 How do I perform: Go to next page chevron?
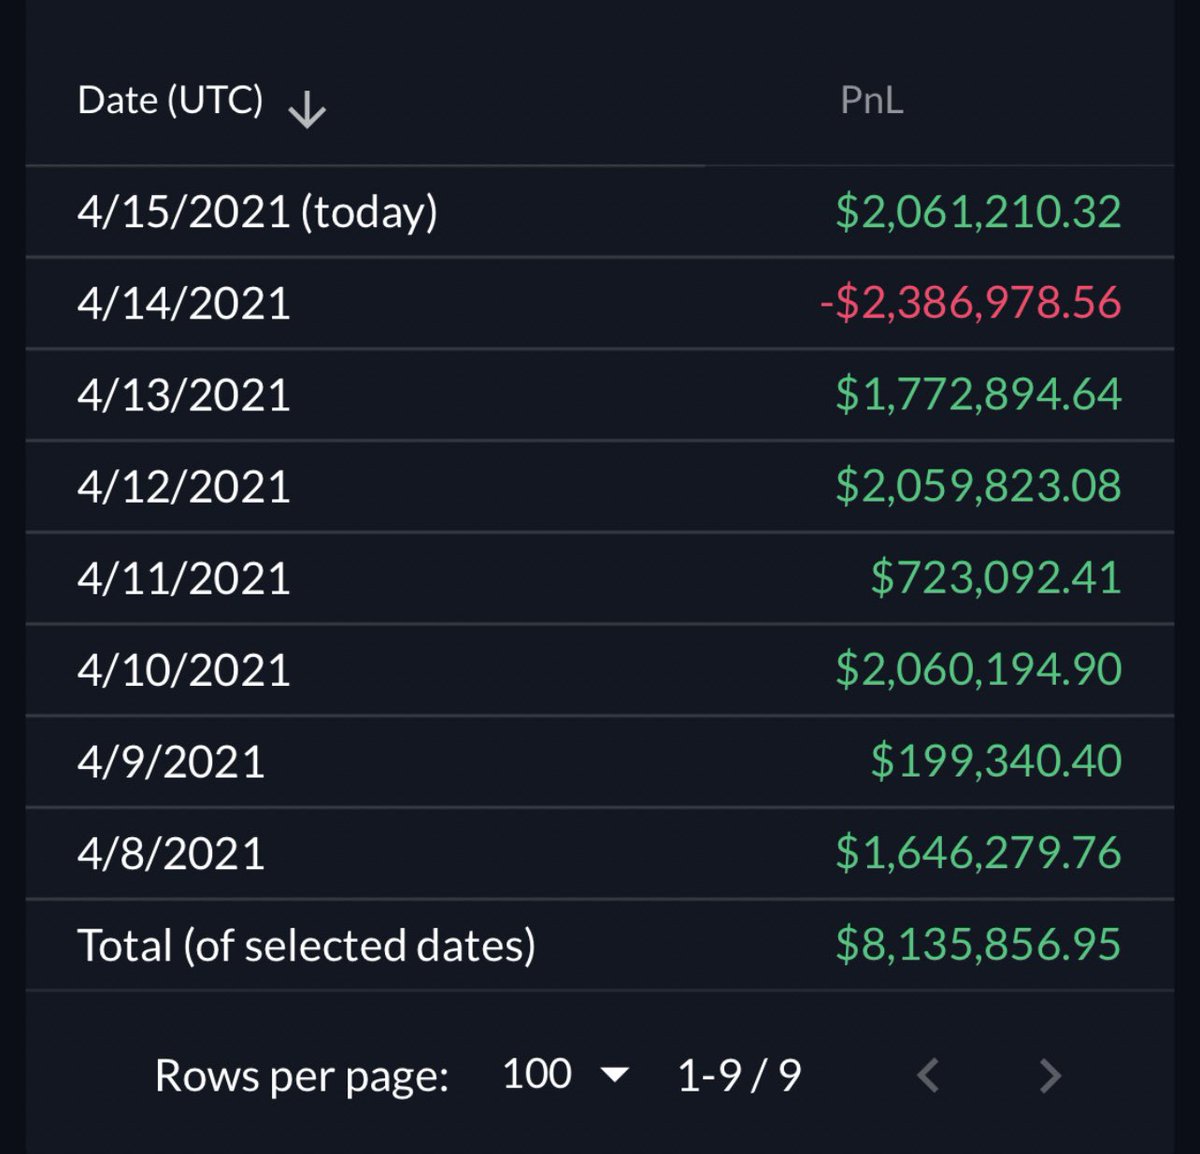tap(1049, 1076)
